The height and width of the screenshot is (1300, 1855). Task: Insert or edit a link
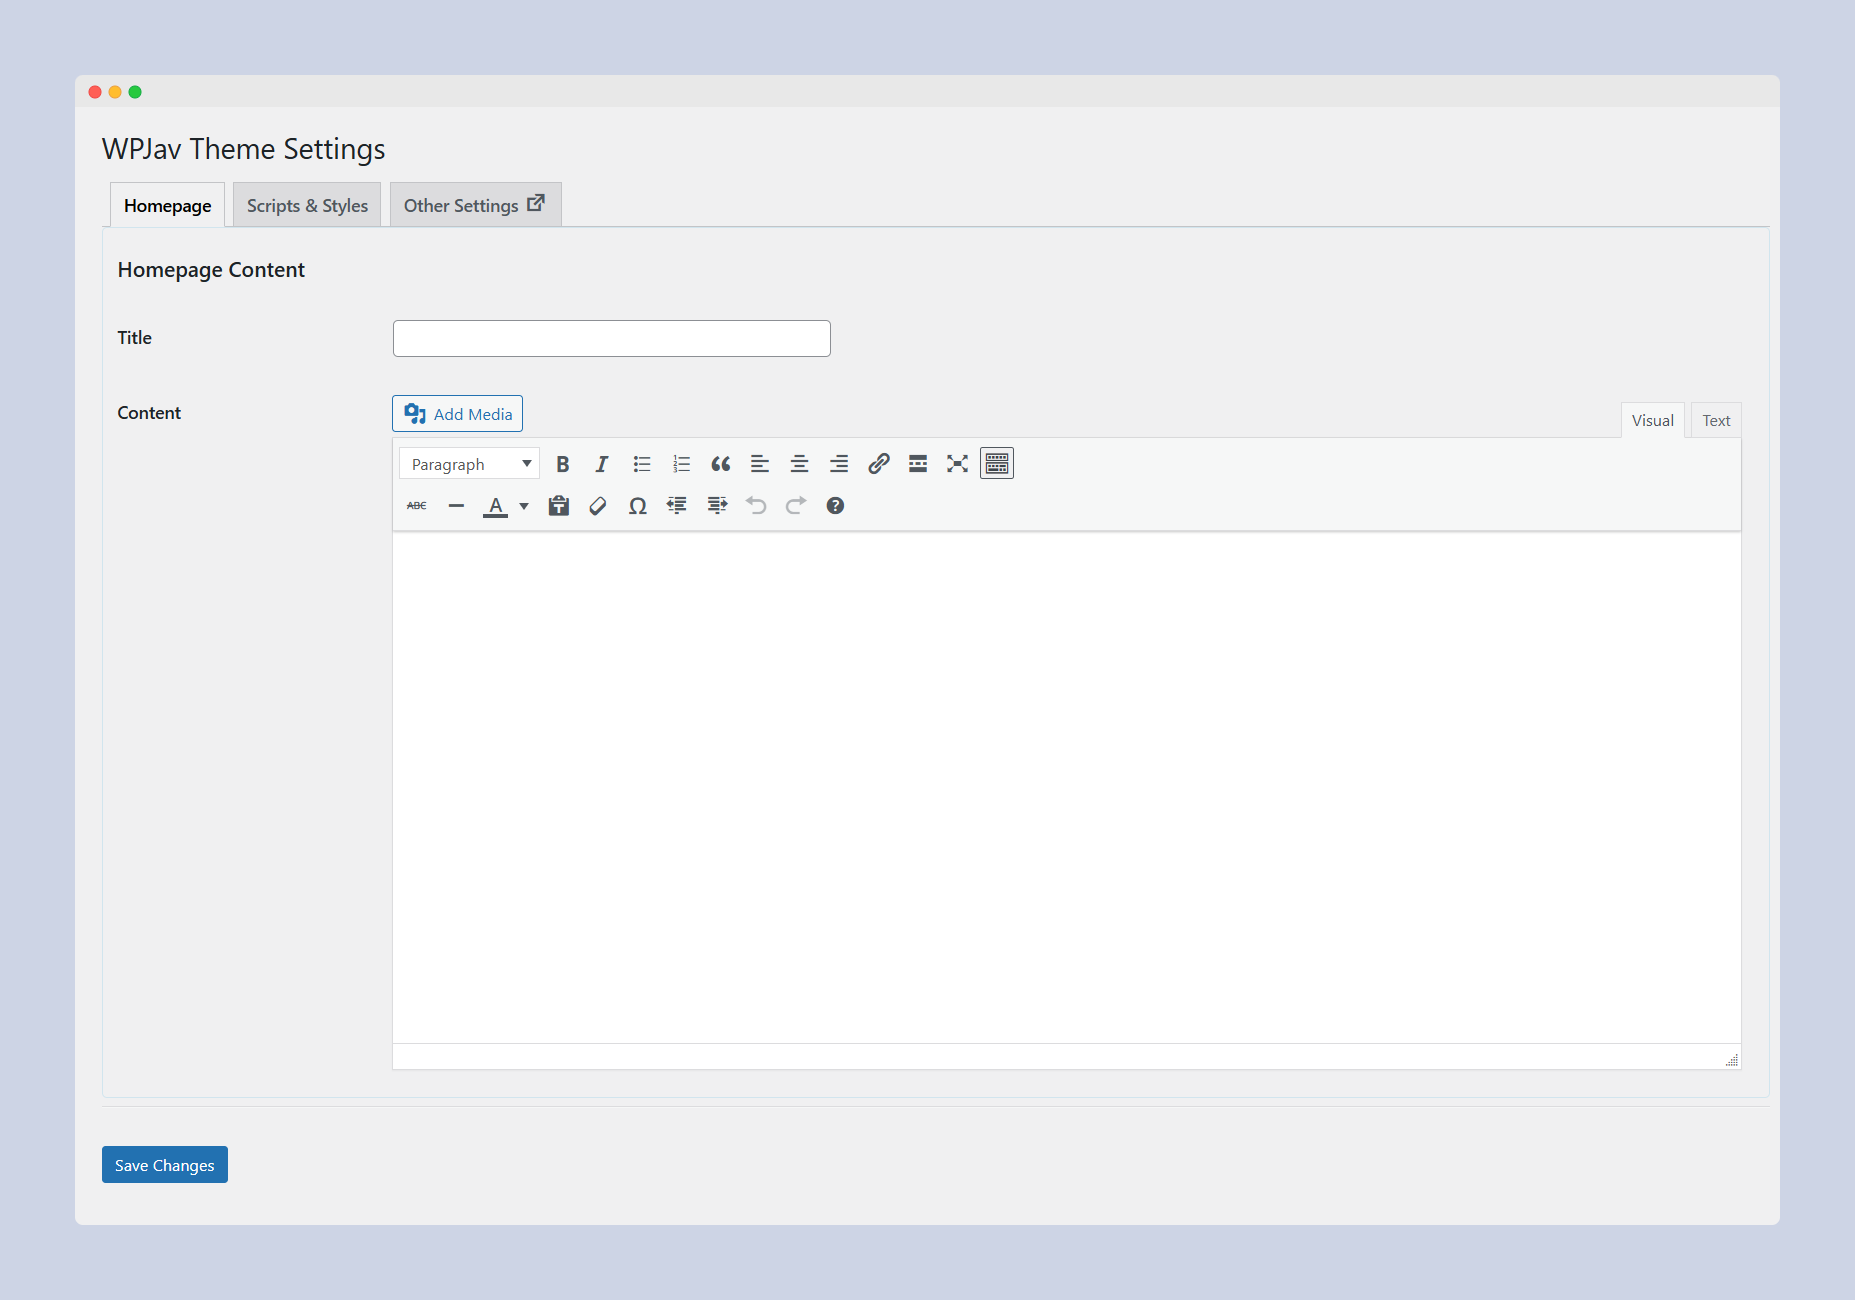tap(878, 464)
